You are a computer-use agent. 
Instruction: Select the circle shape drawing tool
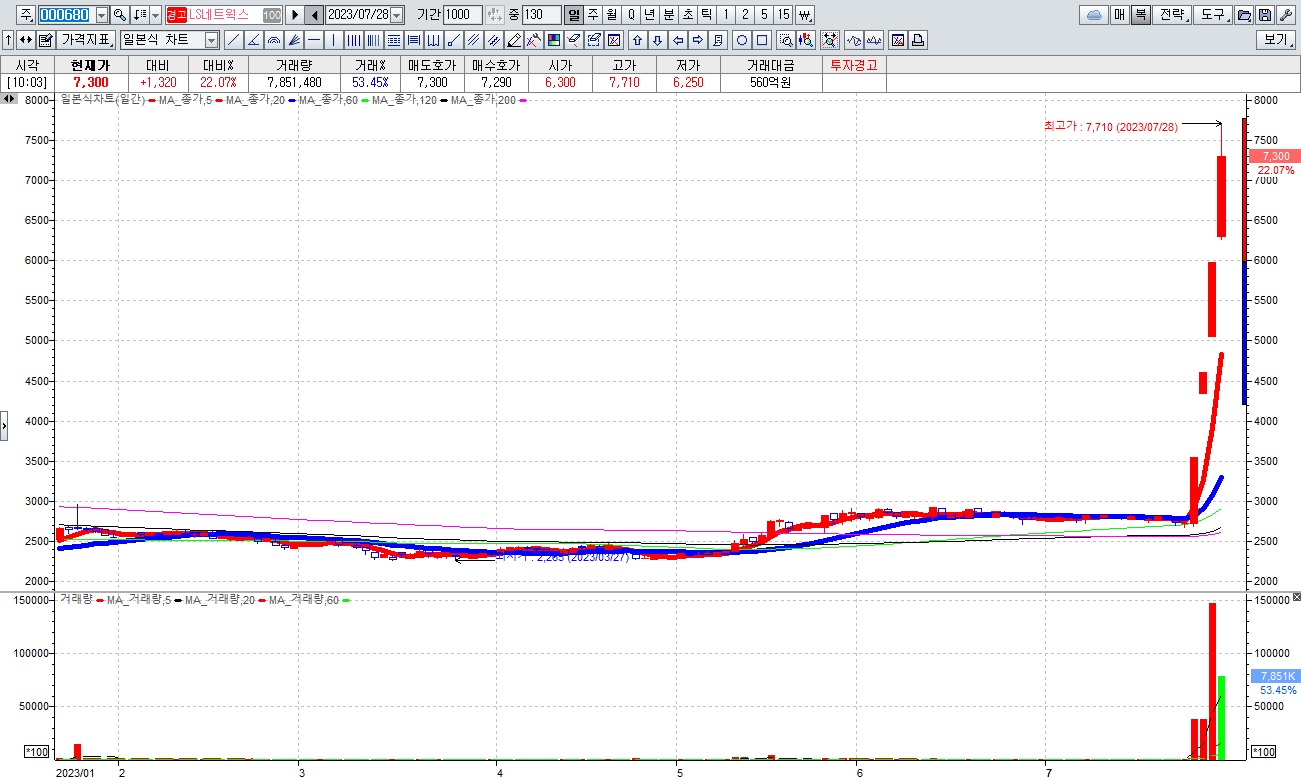[741, 40]
